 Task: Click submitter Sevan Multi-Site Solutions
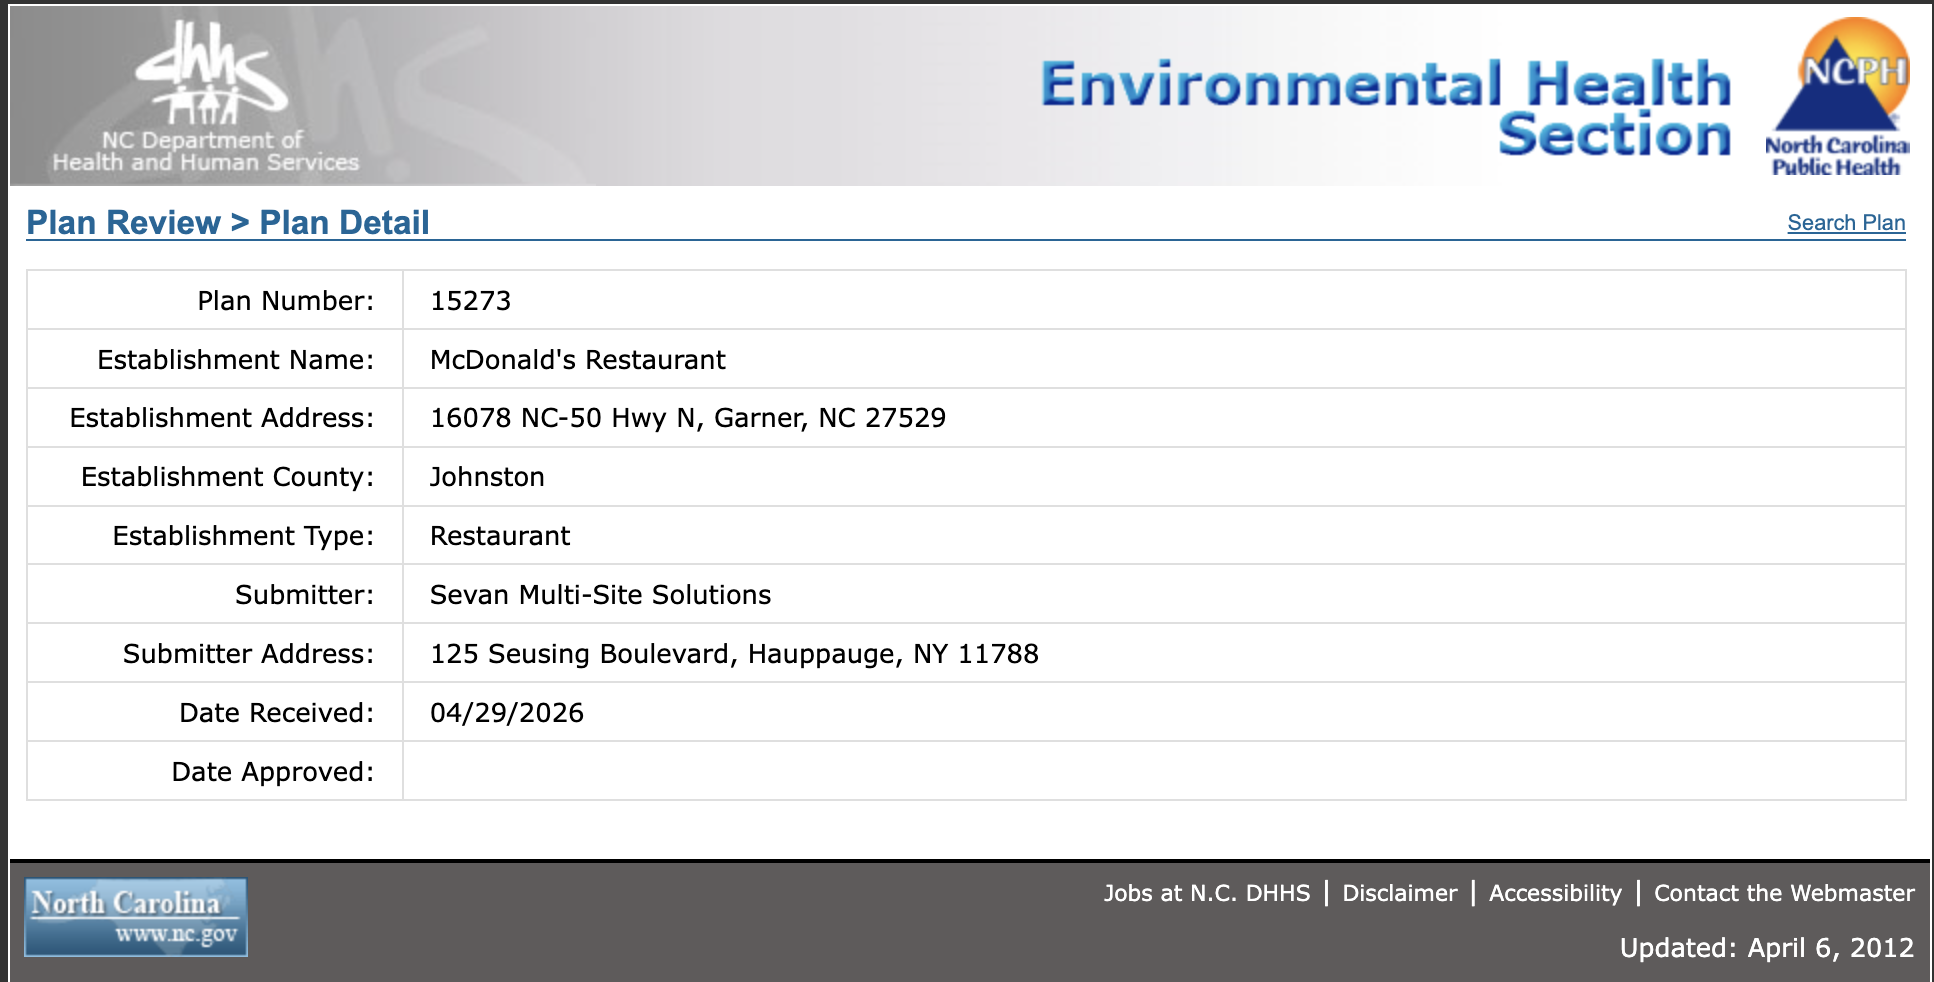point(600,595)
